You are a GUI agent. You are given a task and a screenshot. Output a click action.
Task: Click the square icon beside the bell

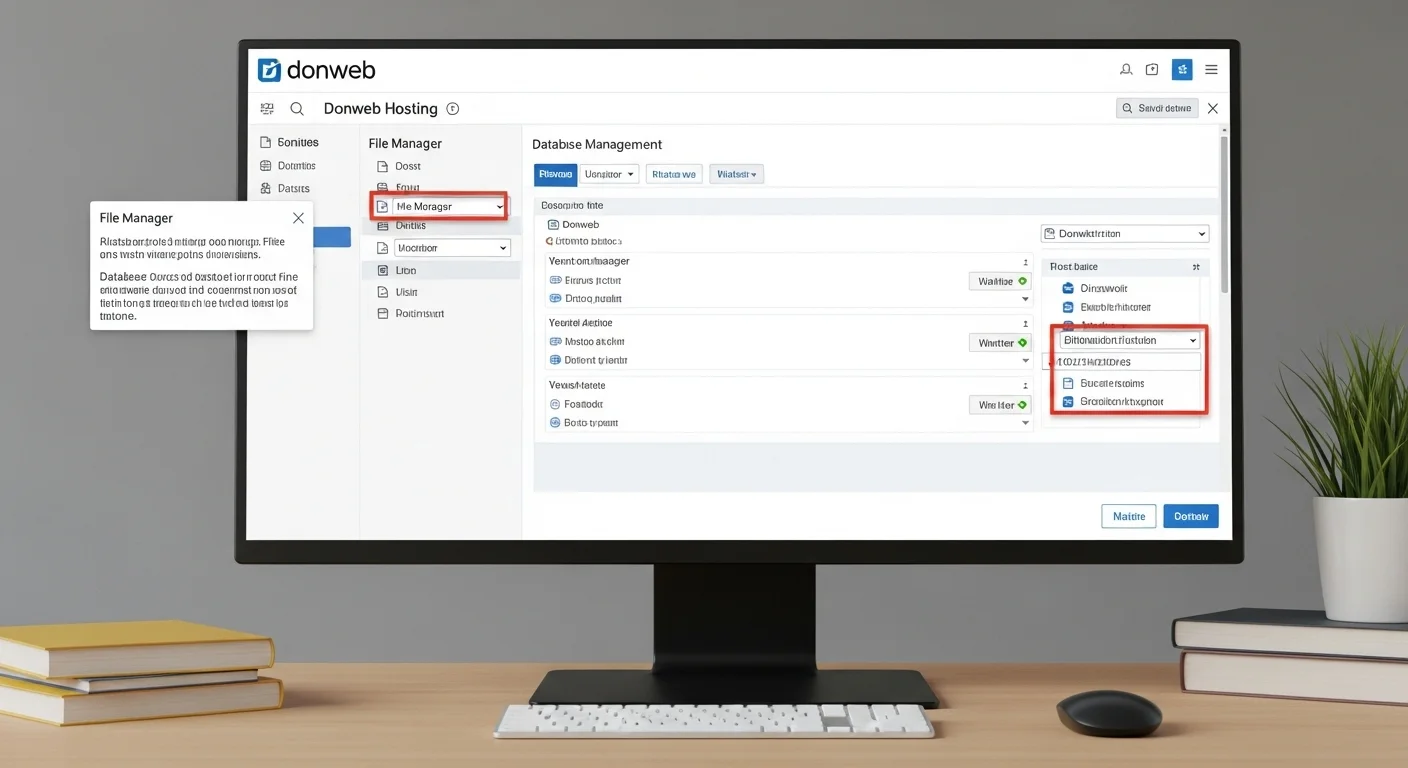tap(1152, 70)
